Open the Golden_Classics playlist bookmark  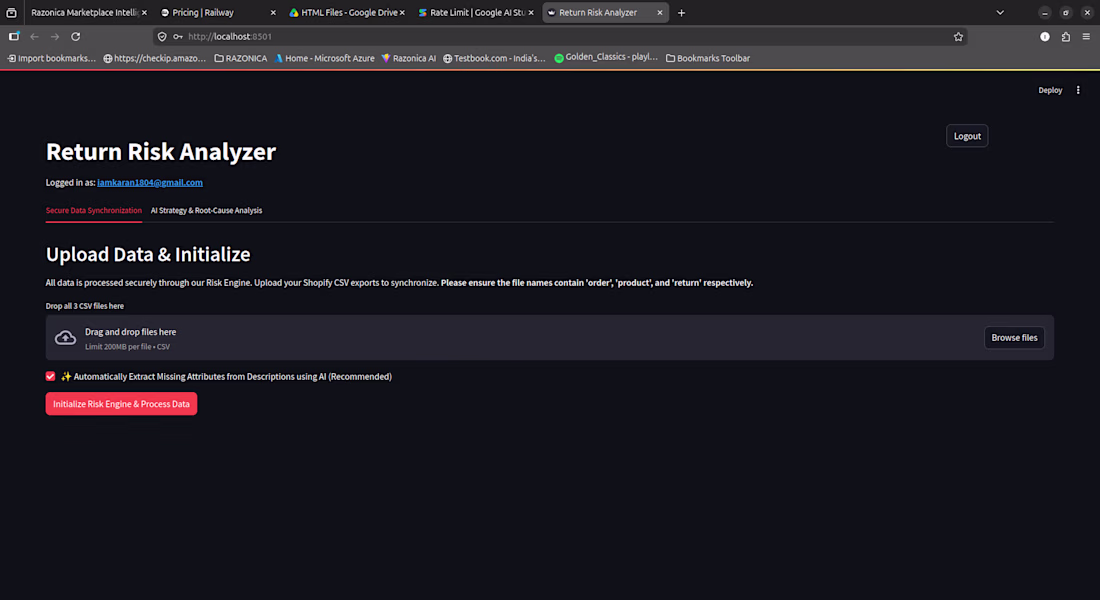[606, 58]
